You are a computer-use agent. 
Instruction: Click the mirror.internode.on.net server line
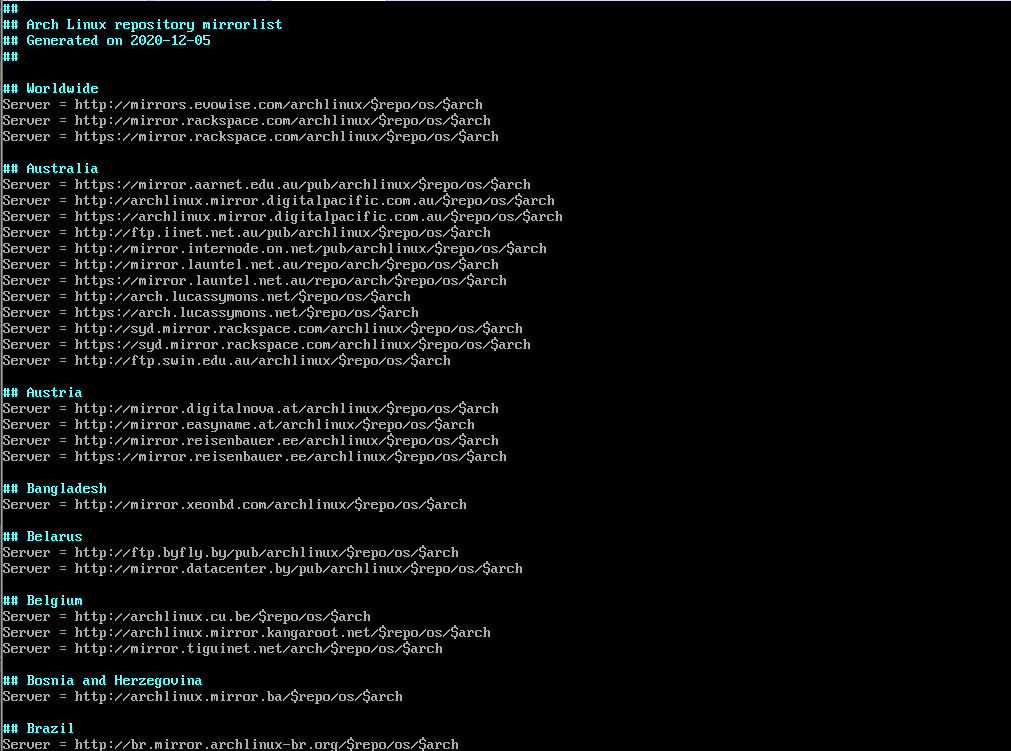(275, 248)
